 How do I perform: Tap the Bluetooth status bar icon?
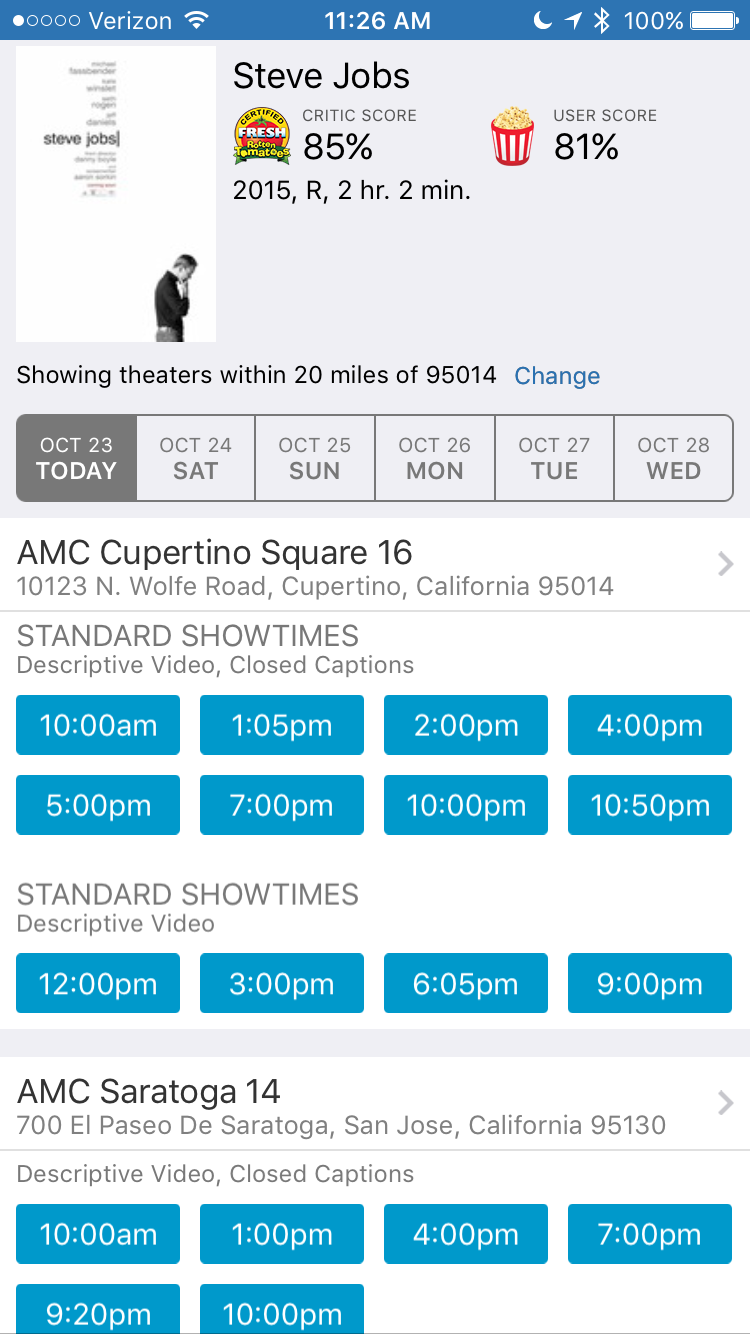(x=601, y=20)
